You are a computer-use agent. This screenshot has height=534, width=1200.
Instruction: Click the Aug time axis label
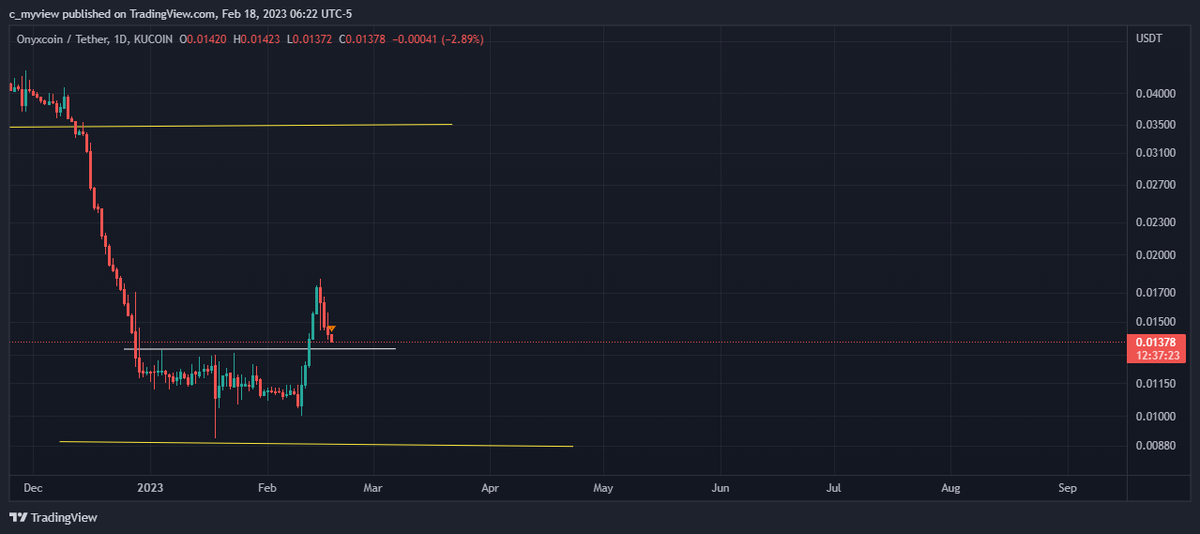click(951, 488)
